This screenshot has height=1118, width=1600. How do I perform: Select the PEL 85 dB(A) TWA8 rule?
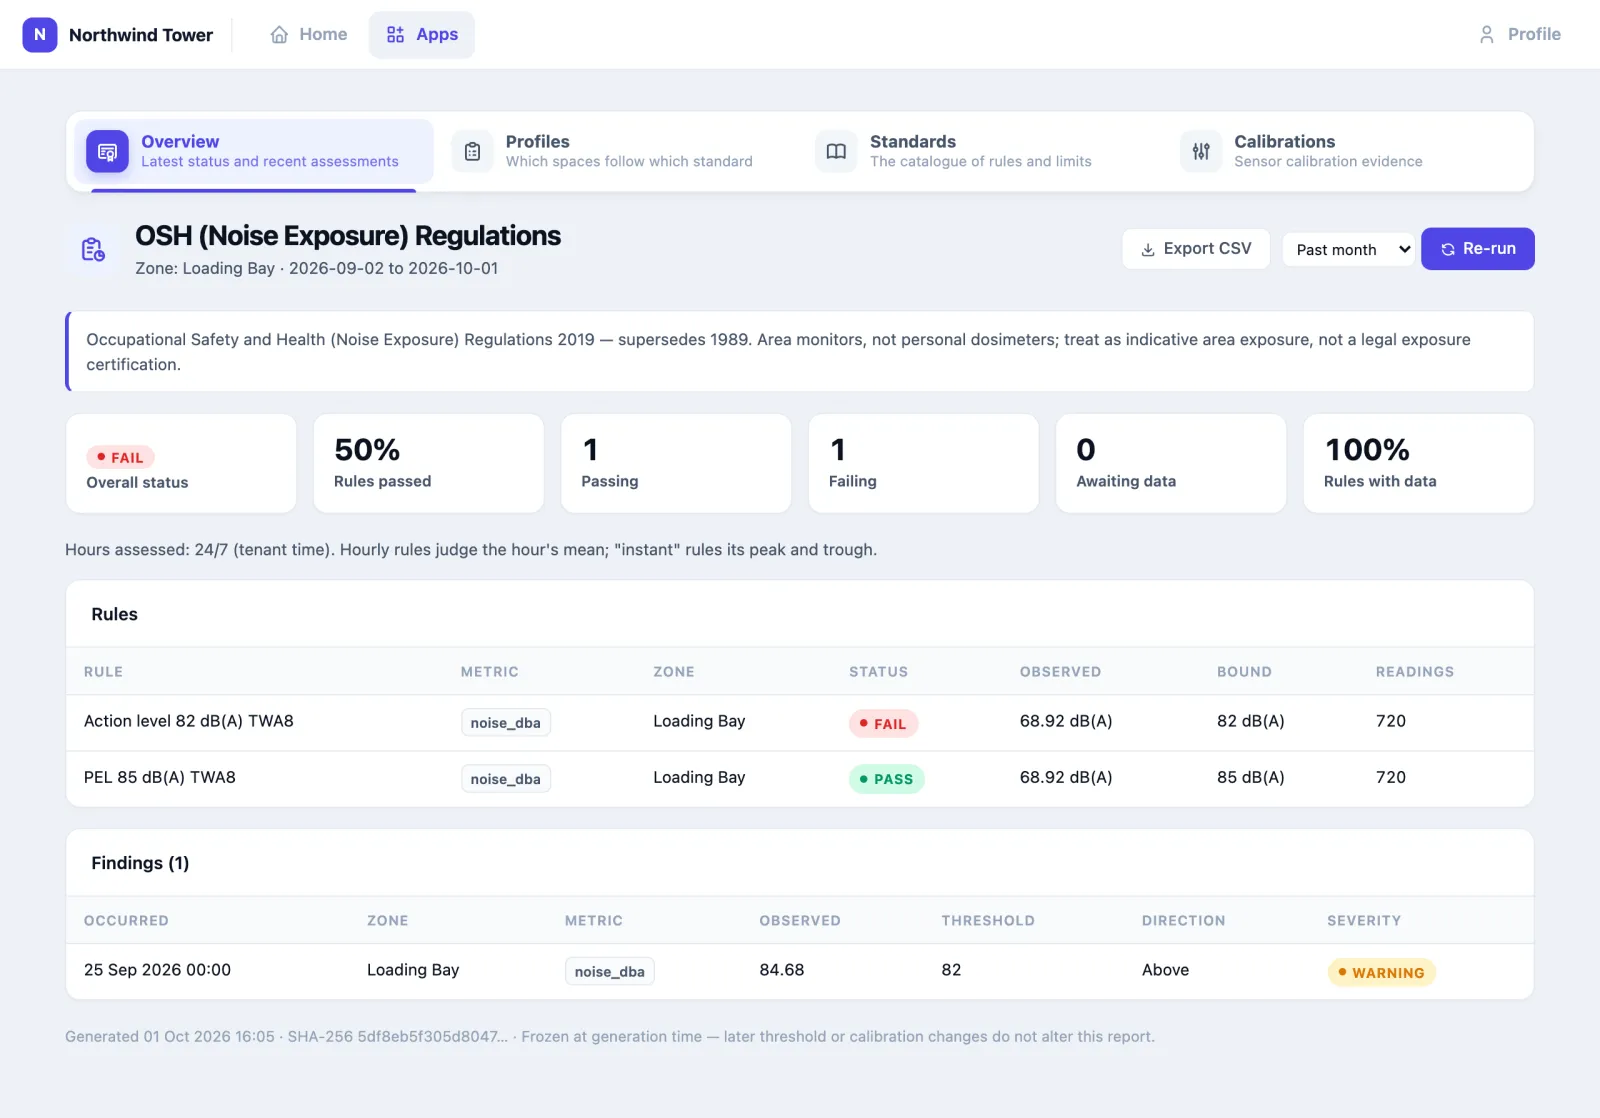tap(800, 778)
